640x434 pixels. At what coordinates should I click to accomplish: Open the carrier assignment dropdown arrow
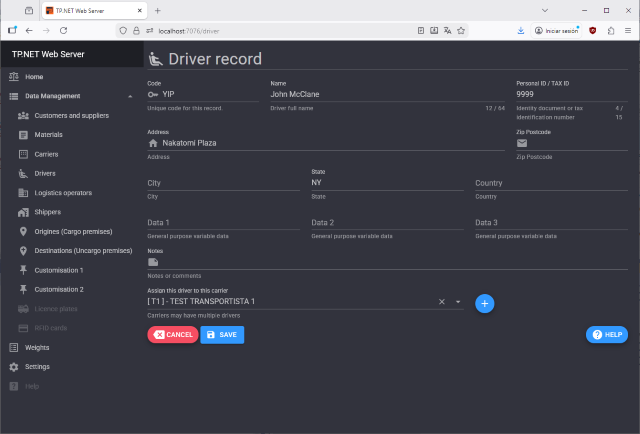click(457, 301)
